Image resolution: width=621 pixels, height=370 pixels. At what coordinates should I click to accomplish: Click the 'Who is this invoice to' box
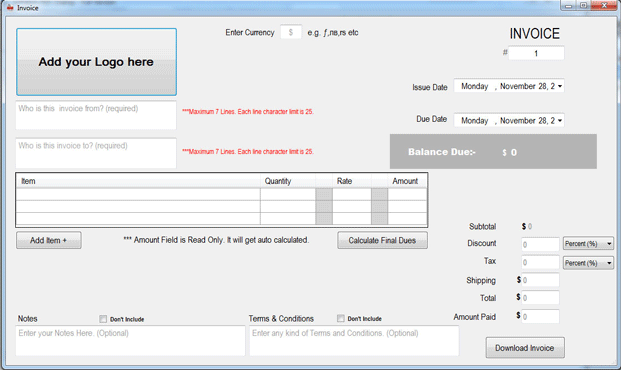(96, 153)
